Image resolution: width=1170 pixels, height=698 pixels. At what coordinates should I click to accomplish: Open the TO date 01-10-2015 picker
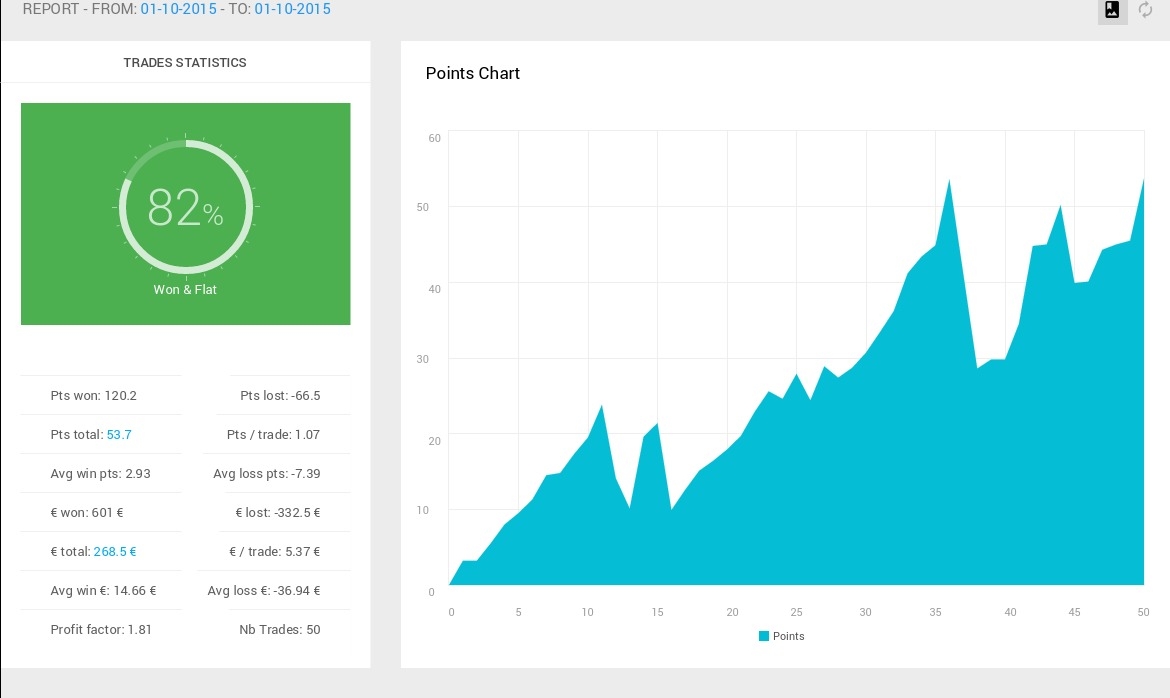(292, 9)
